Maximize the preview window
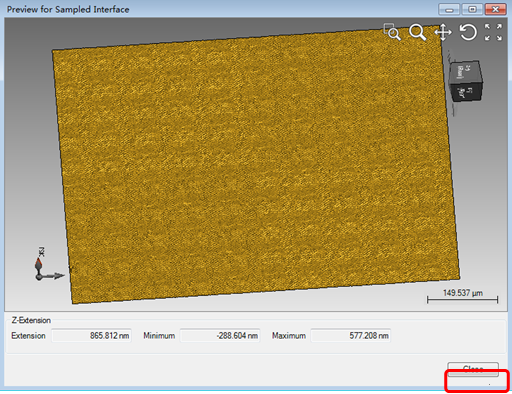 pyautogui.click(x=472, y=9)
